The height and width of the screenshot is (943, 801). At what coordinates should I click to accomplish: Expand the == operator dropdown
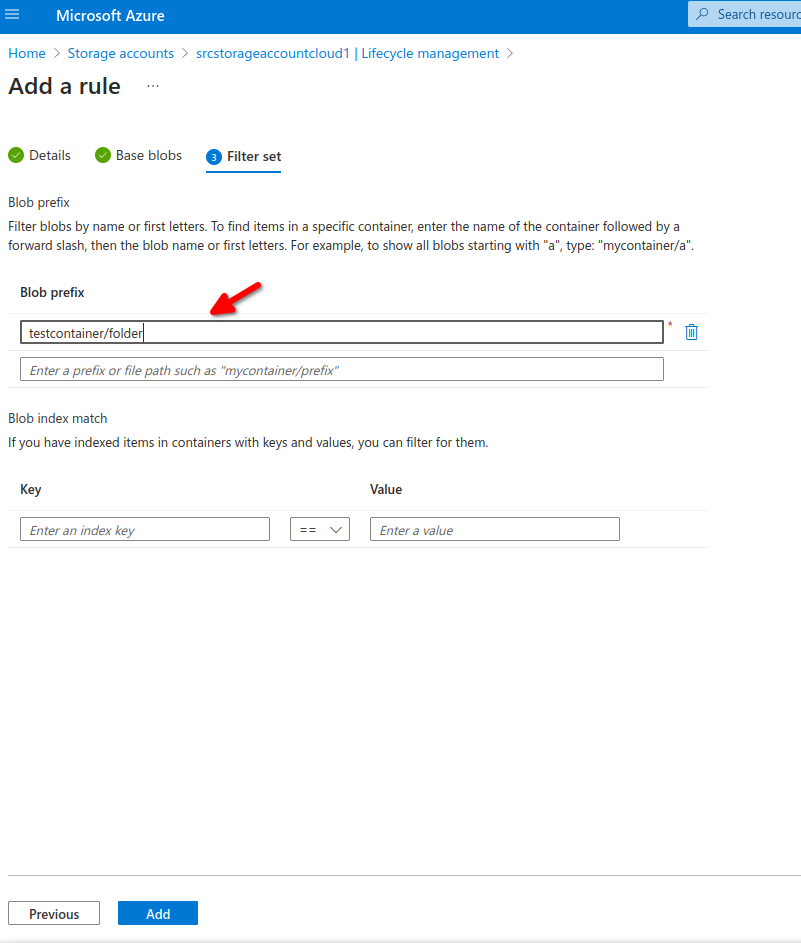point(320,530)
